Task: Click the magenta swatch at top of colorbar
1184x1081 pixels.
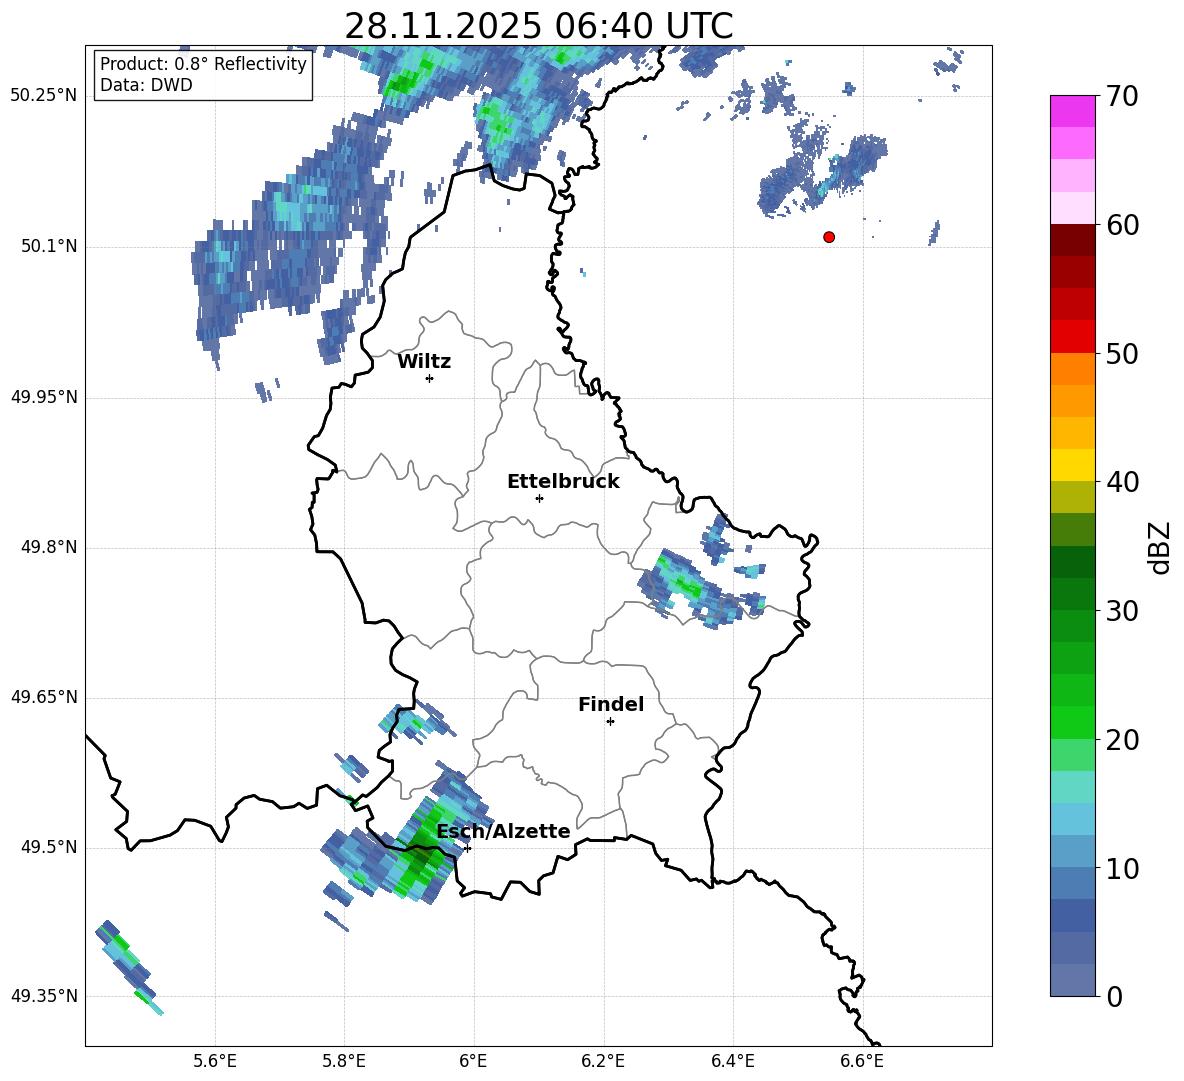Action: pos(1072,111)
